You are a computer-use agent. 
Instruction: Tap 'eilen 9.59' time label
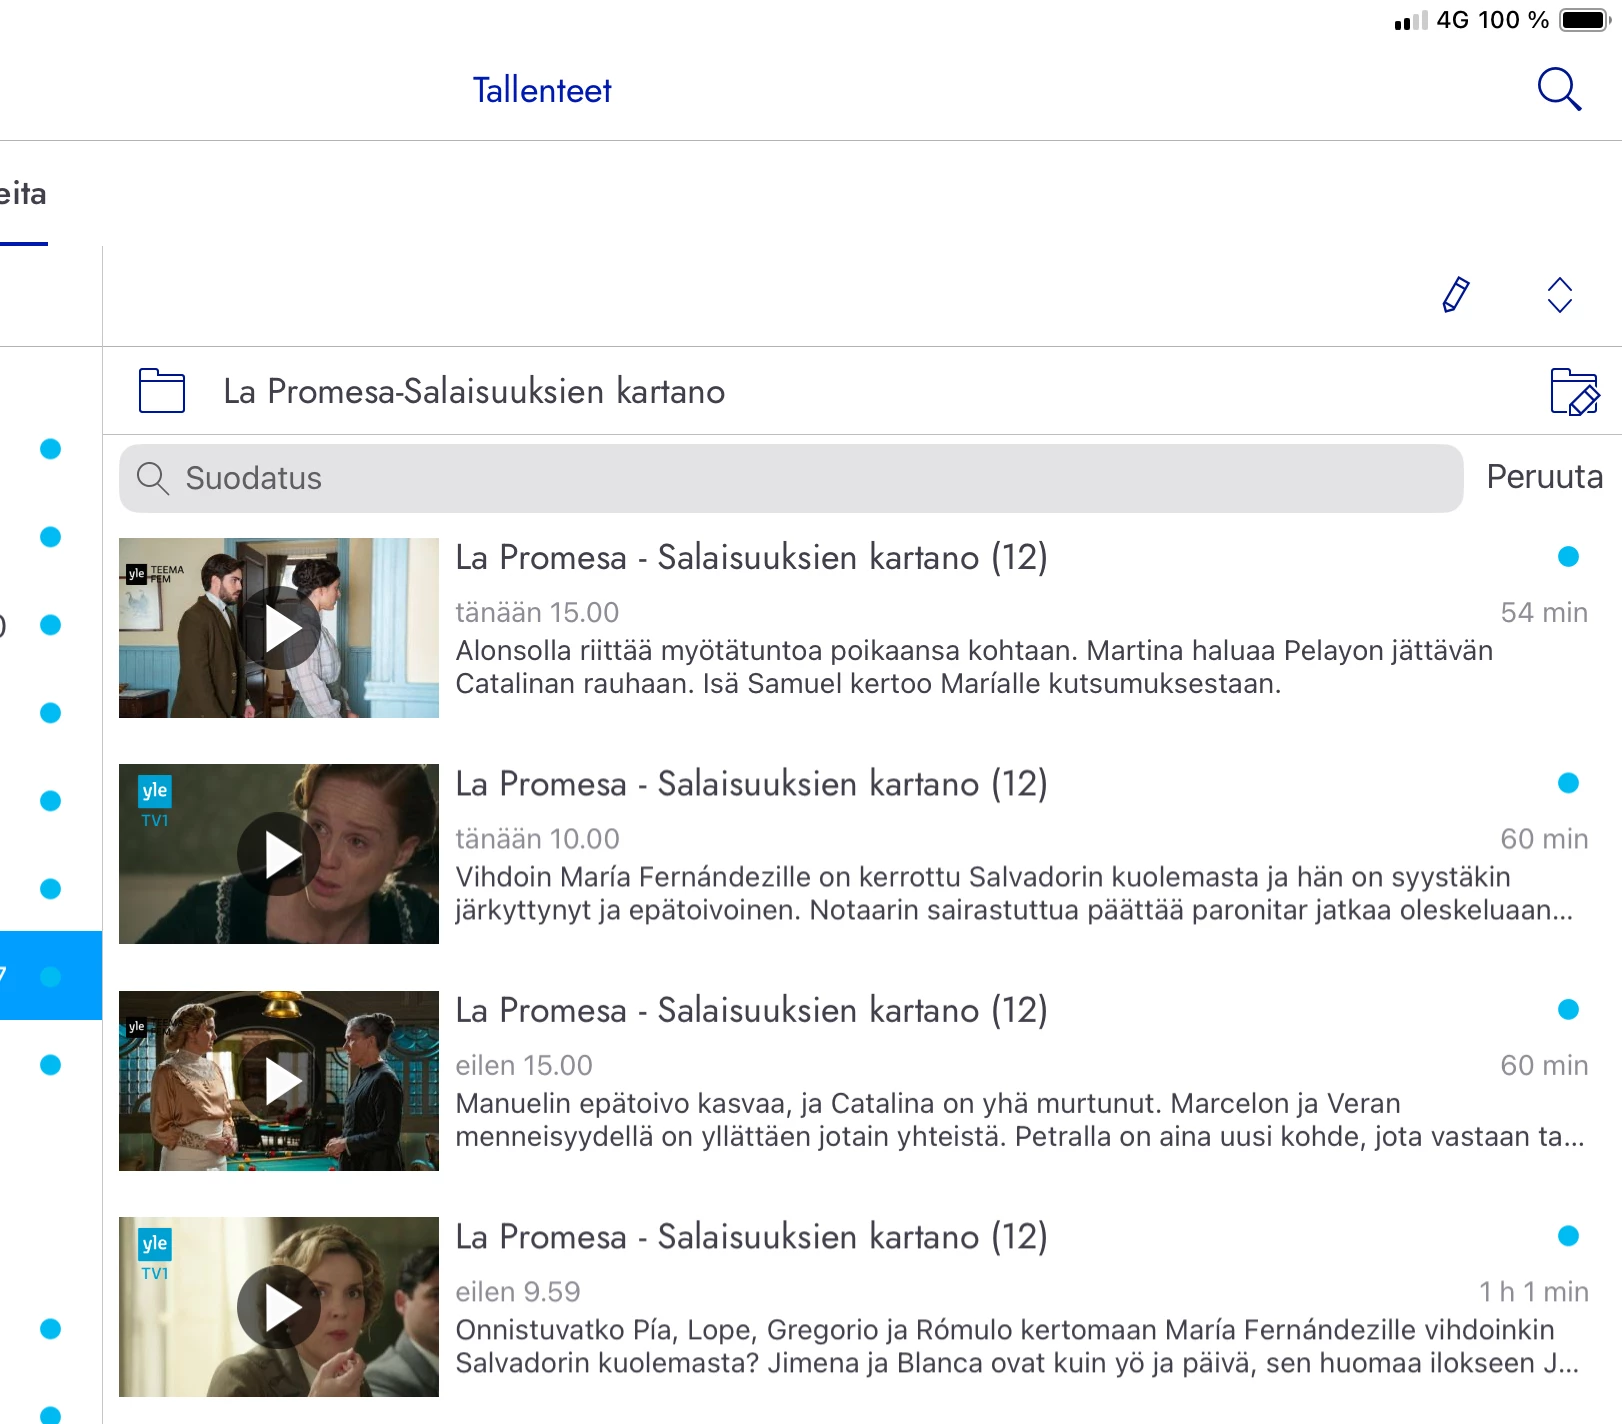[518, 1292]
